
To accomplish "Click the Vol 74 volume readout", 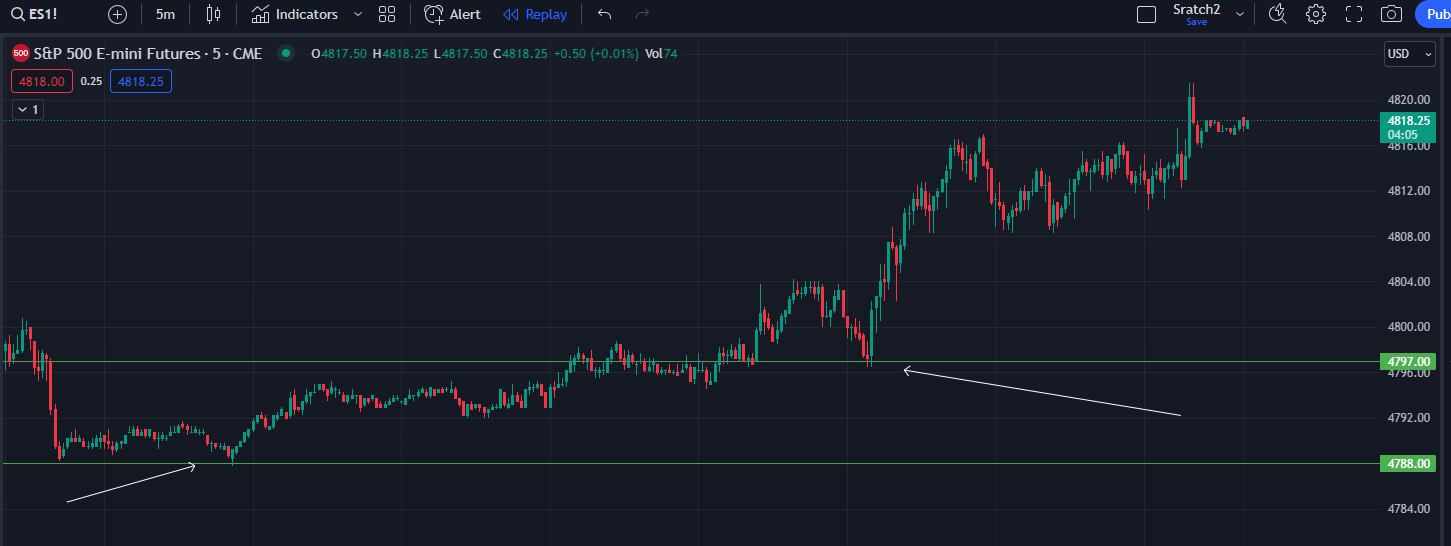I will [x=661, y=53].
